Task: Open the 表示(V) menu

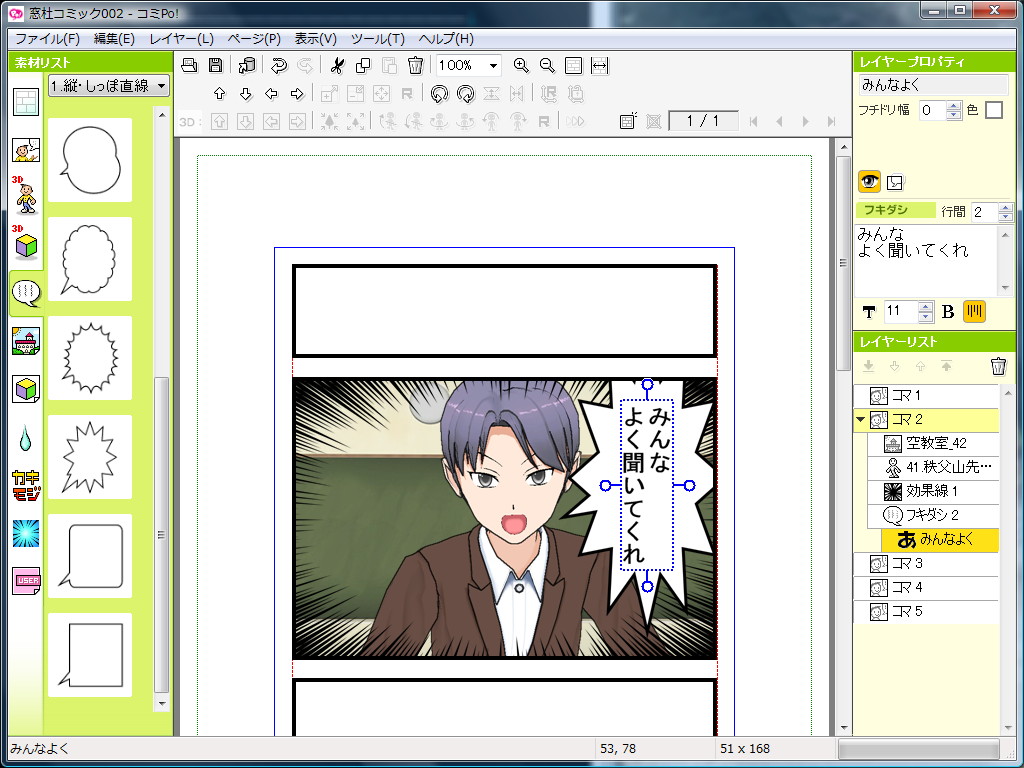Action: click(315, 39)
